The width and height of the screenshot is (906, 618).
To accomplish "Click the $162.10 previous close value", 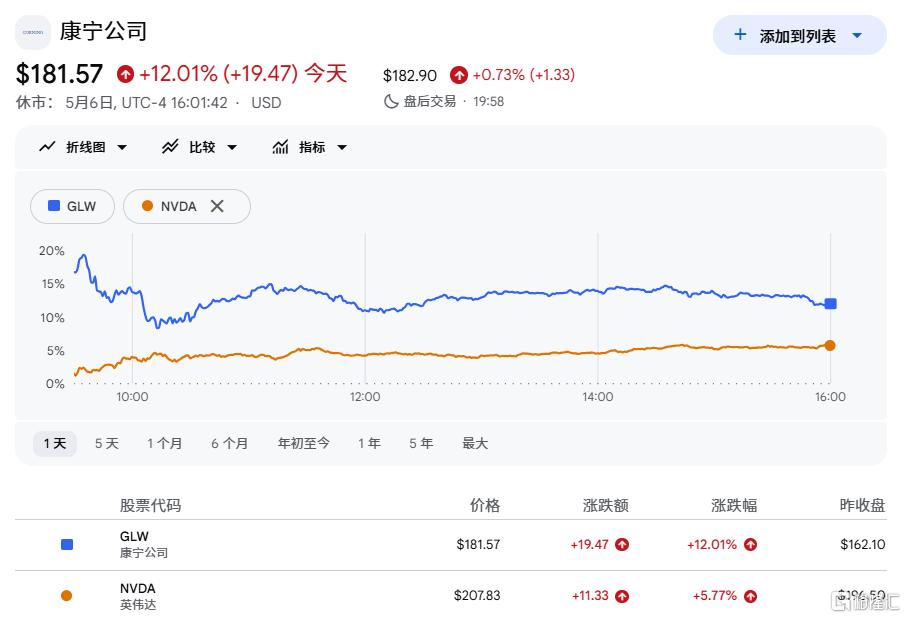I will pos(863,544).
